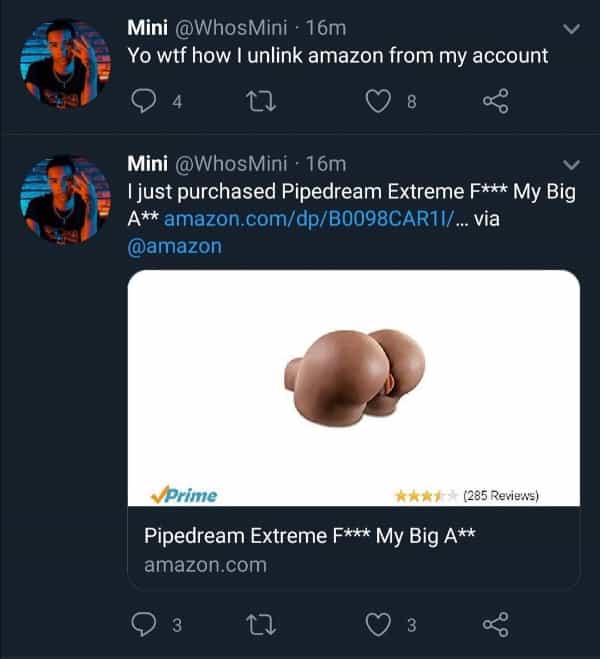
Task: Click the Mini display name on second tweet
Action: pyautogui.click(x=148, y=164)
